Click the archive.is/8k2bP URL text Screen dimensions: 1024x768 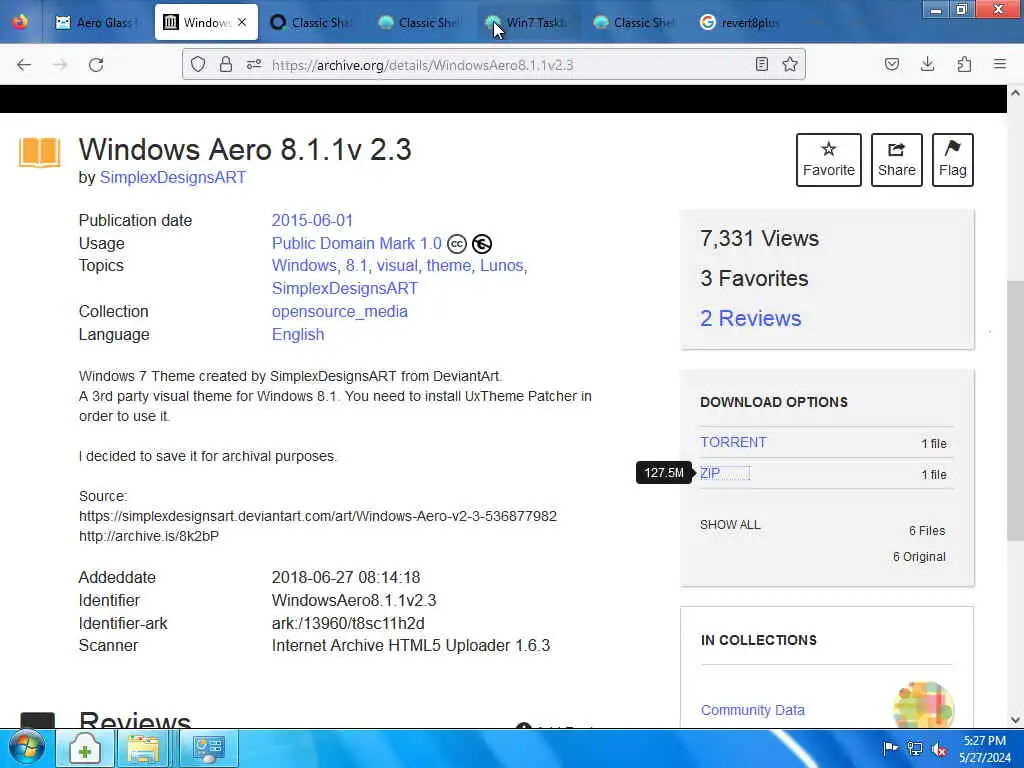[x=149, y=536]
